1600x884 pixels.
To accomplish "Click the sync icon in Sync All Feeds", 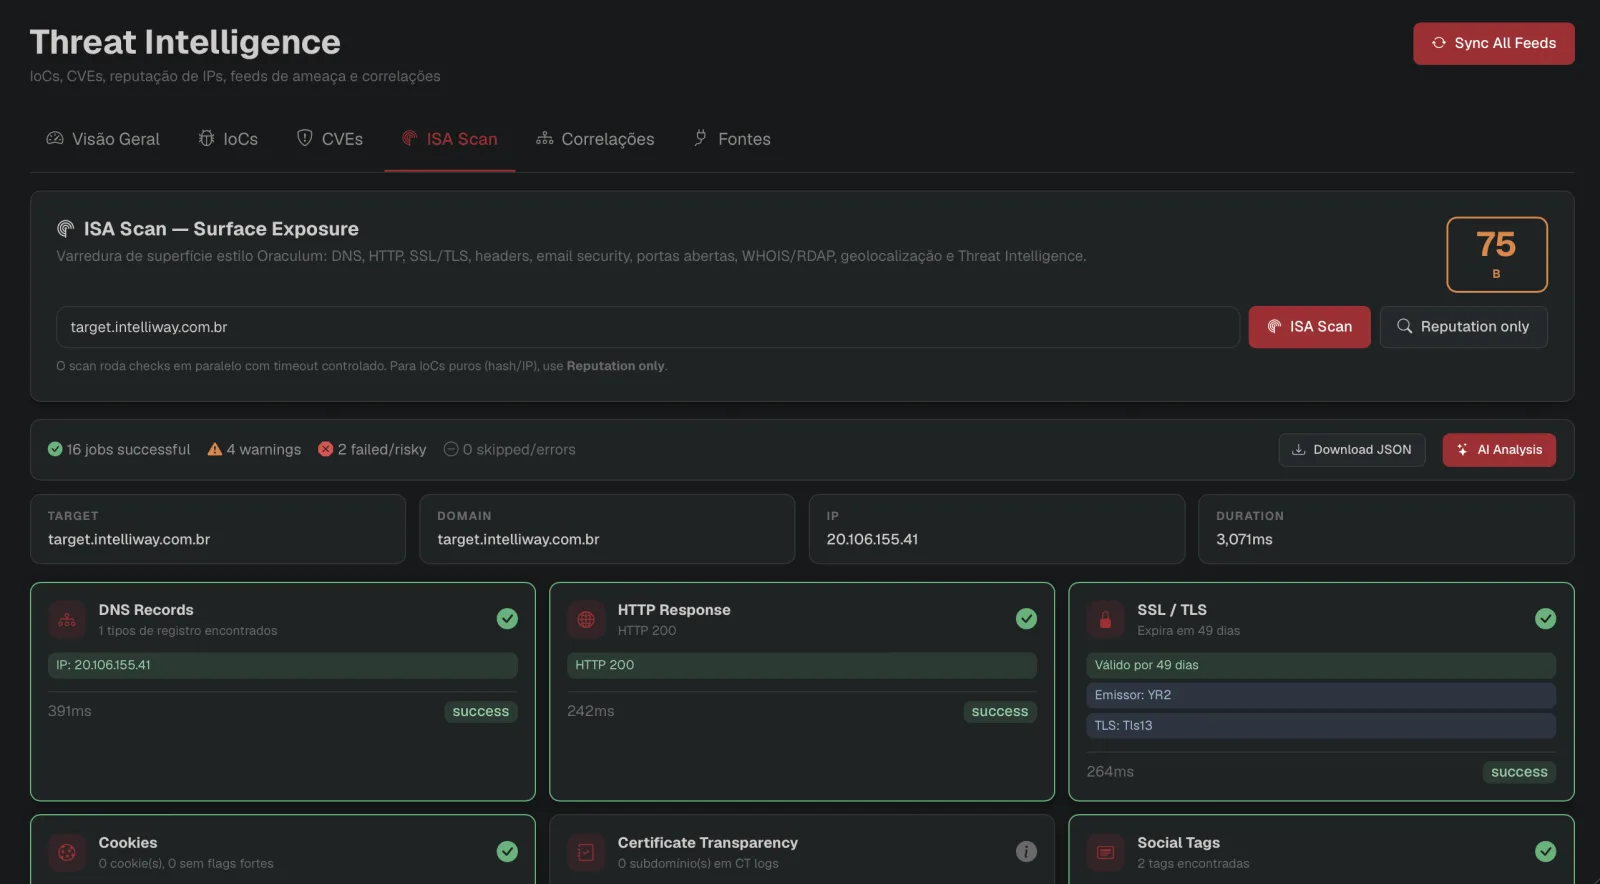I will pyautogui.click(x=1438, y=43).
